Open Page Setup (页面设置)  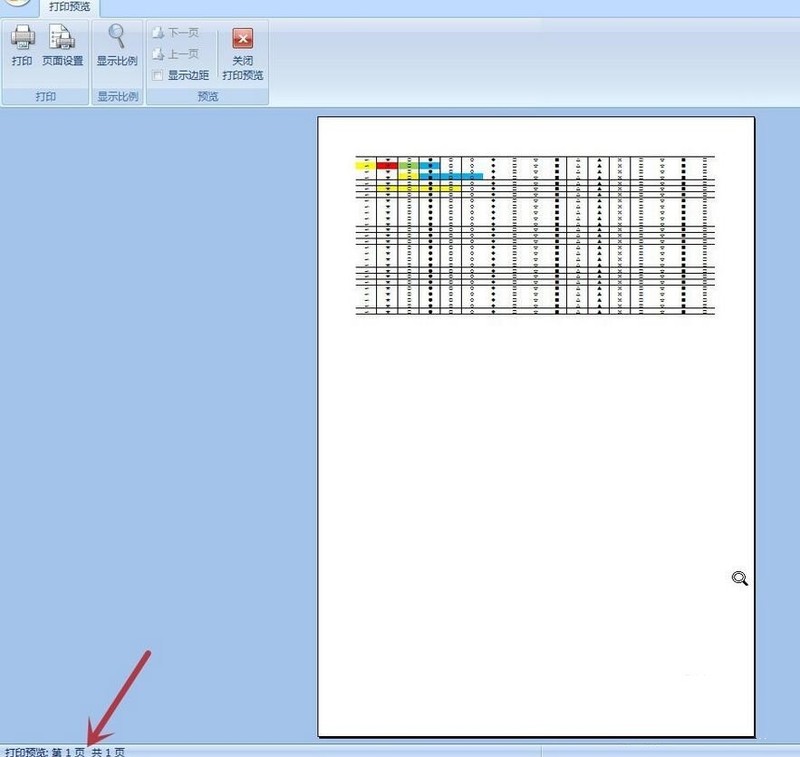click(x=62, y=45)
